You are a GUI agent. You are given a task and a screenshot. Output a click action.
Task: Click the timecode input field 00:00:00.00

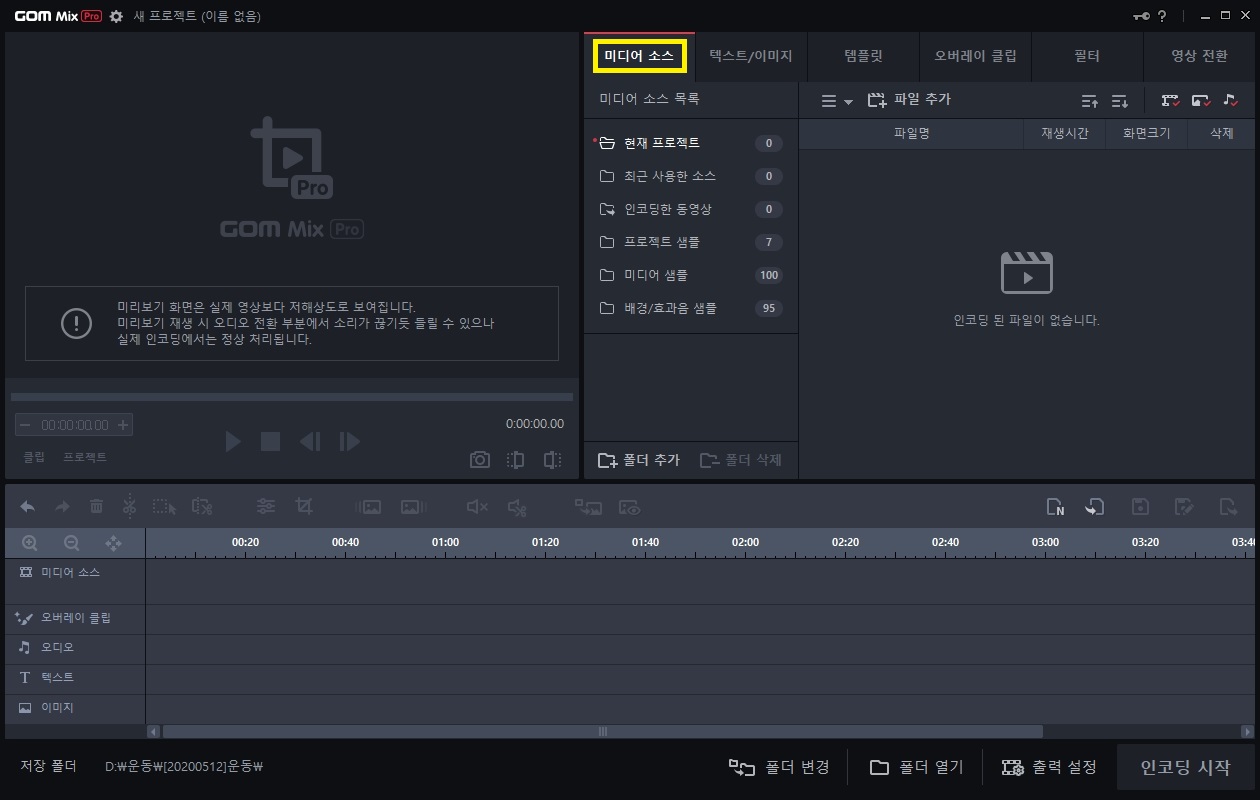pyautogui.click(x=74, y=425)
